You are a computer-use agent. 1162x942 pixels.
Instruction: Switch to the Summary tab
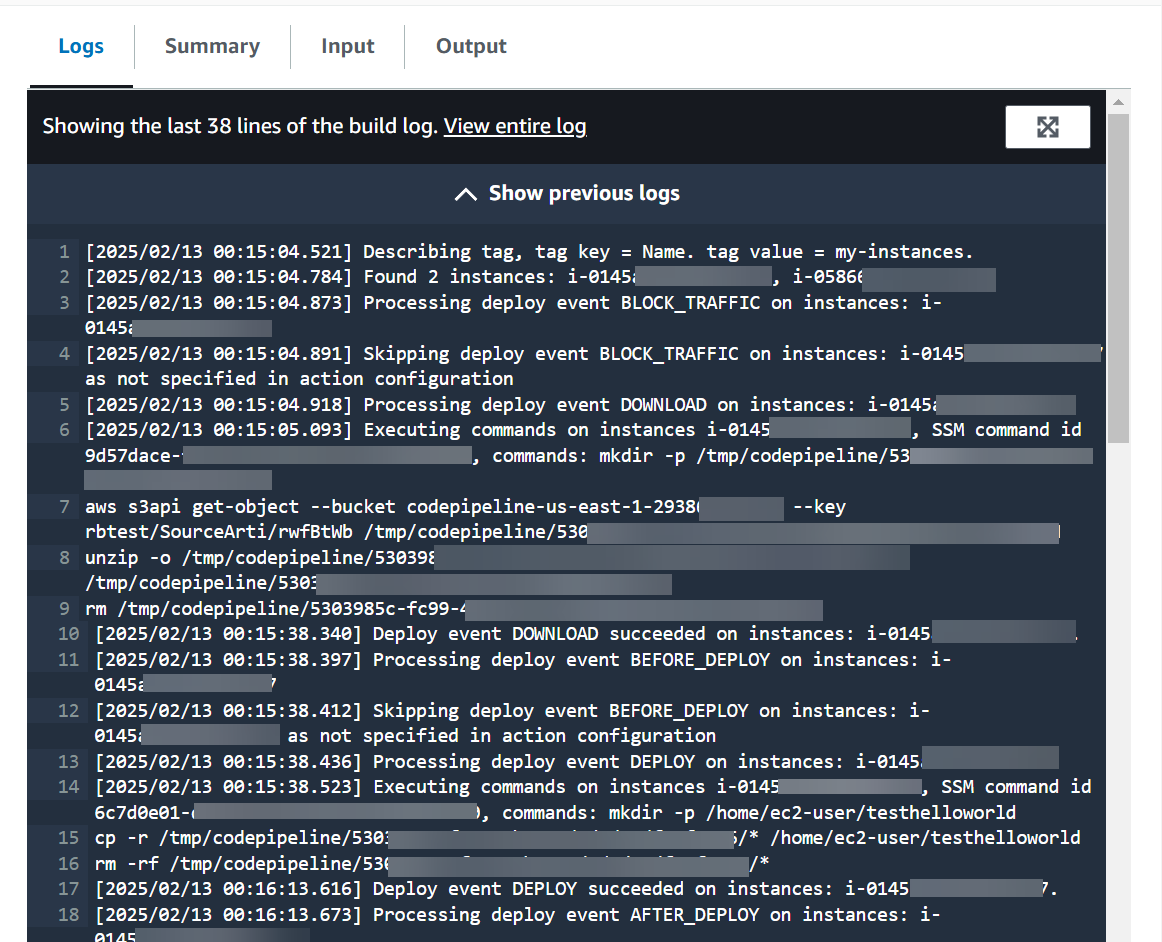212,46
